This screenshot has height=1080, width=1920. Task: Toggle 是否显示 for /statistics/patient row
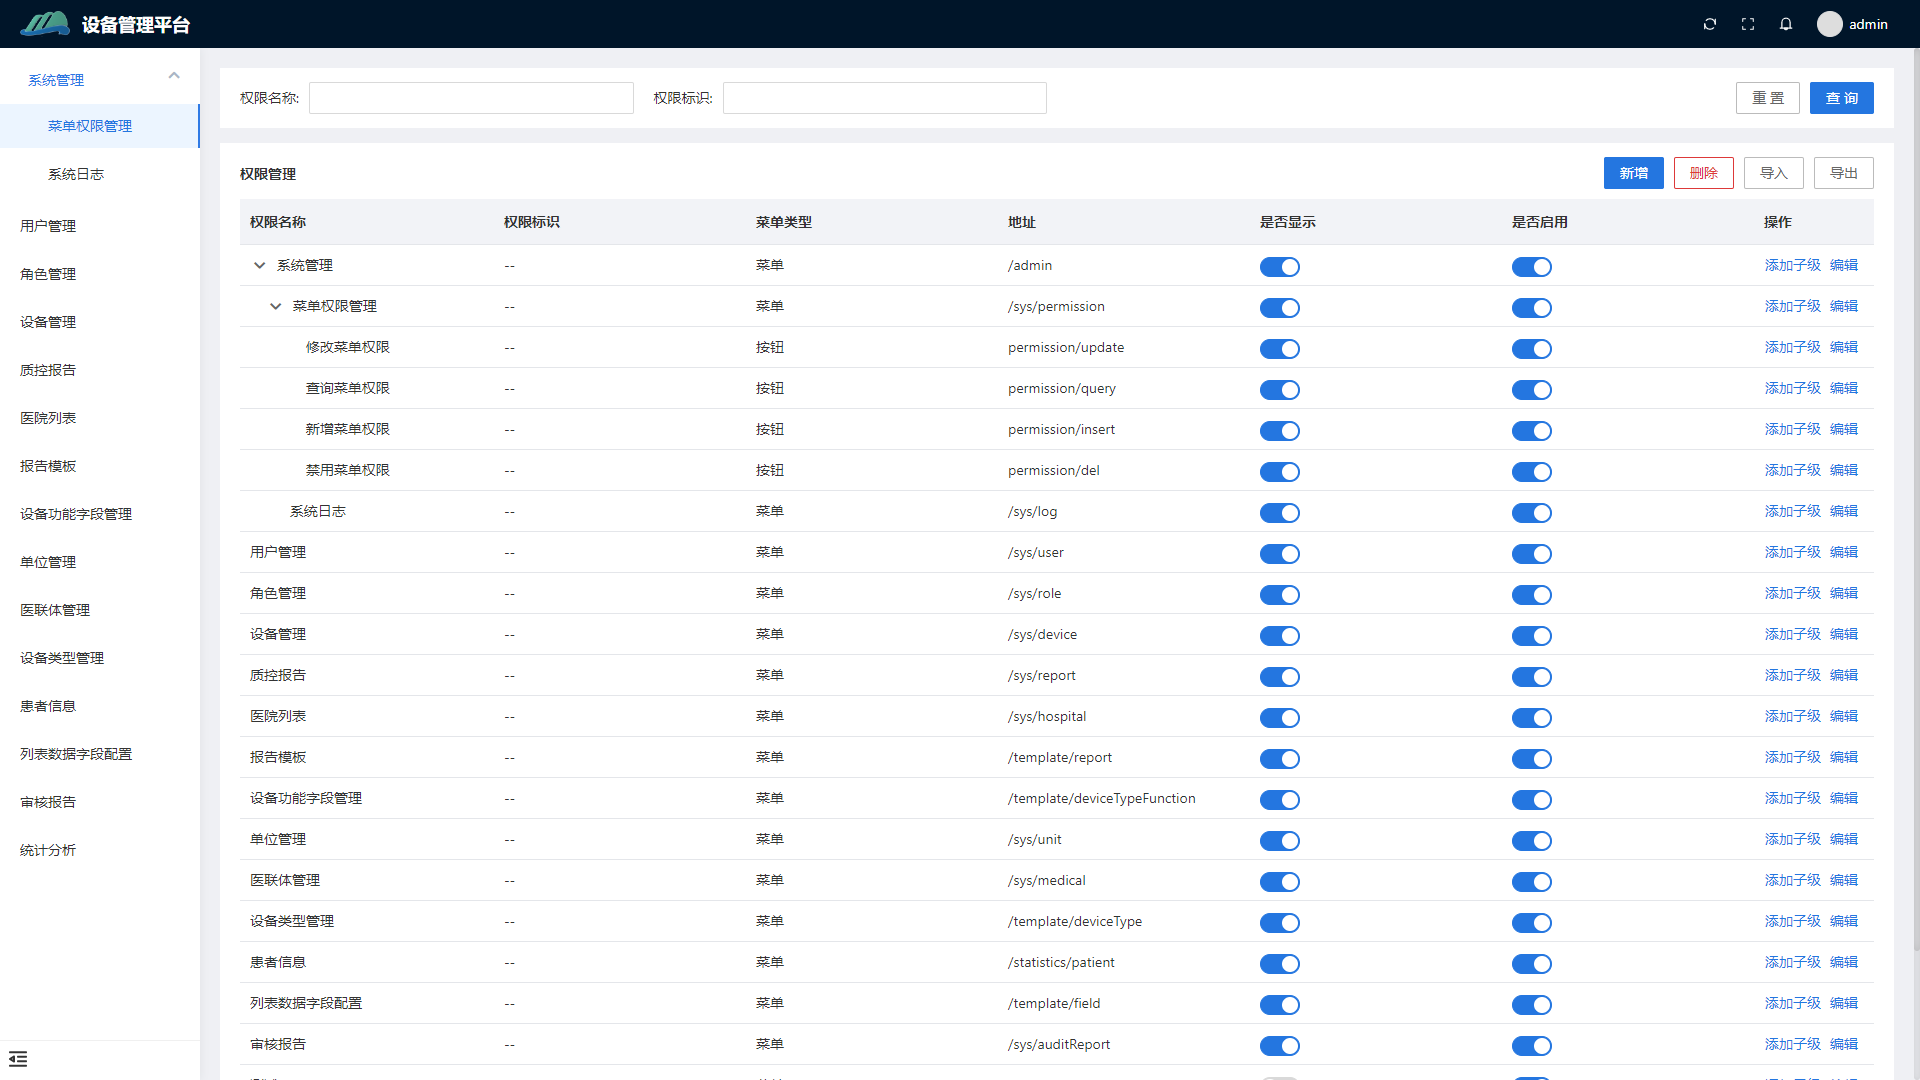[1280, 964]
